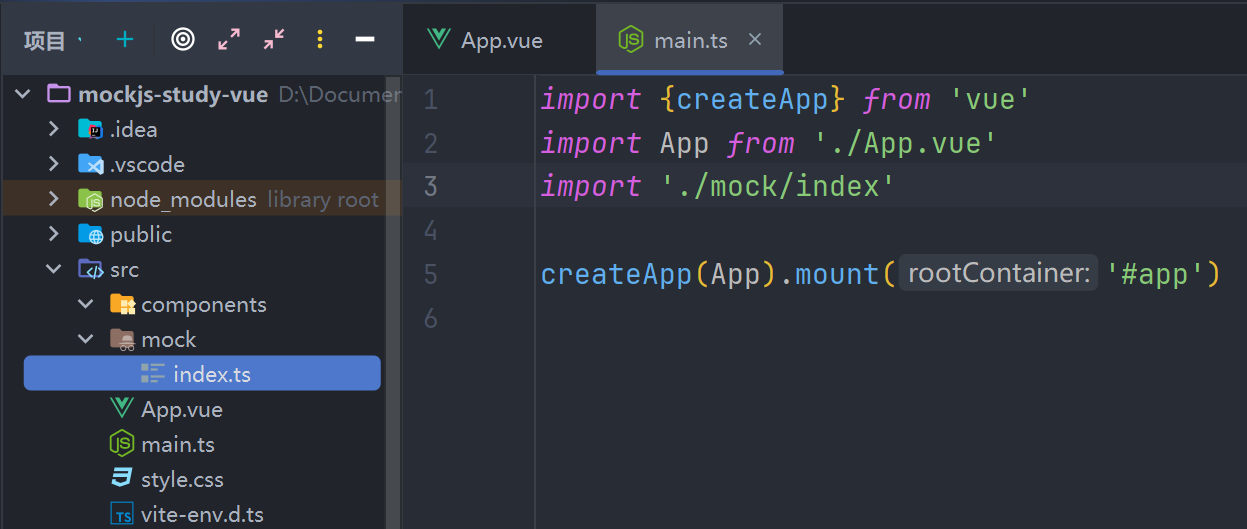The width and height of the screenshot is (1247, 529).
Task: Expand the .idea folder
Action: click(54, 129)
